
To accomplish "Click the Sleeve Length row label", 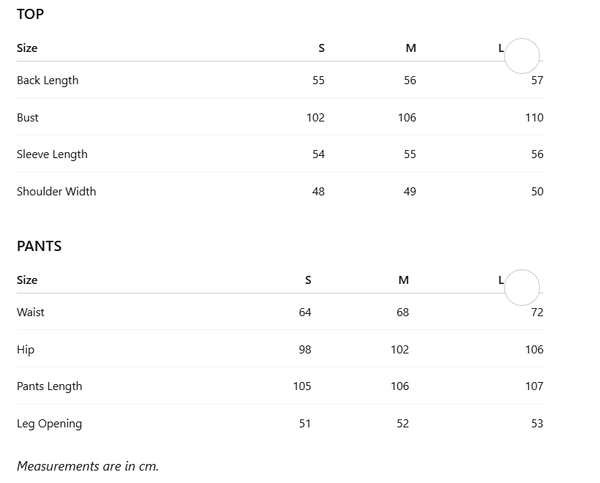I will [52, 154].
